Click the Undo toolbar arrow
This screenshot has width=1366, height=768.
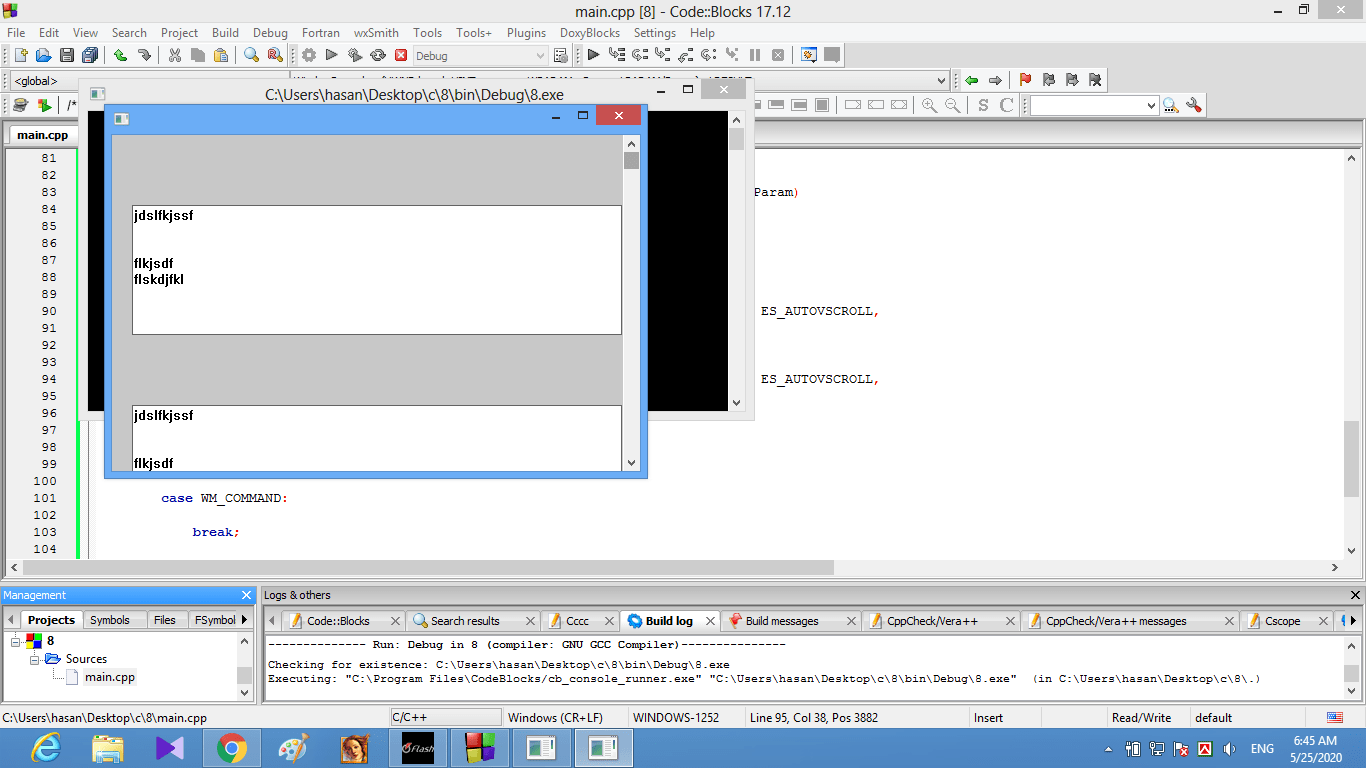pyautogui.click(x=120, y=55)
